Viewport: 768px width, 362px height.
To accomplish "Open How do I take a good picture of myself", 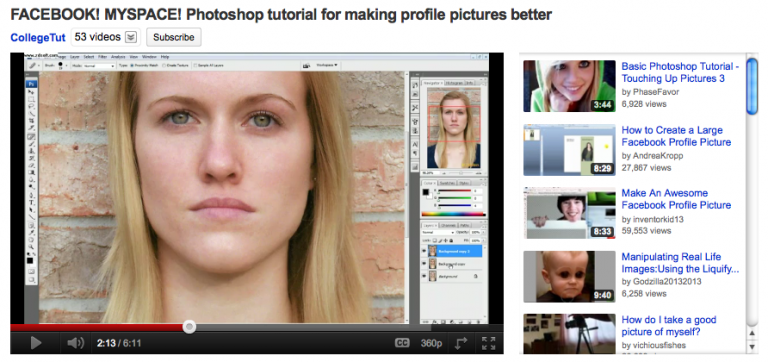I will tap(669, 326).
